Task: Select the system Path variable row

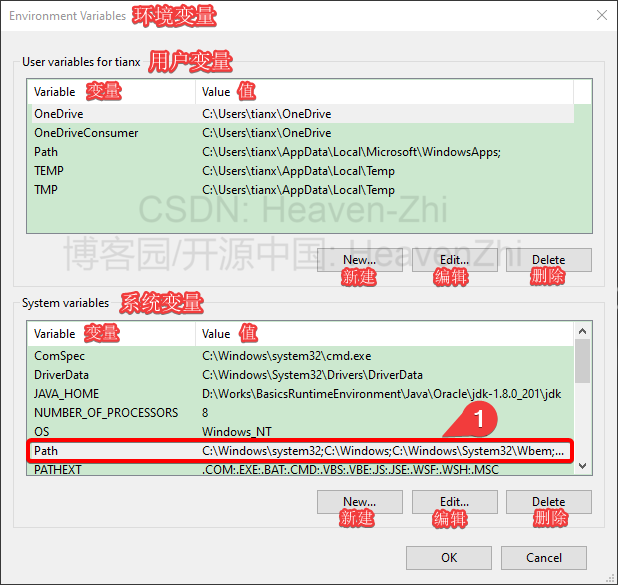Action: pyautogui.click(x=301, y=451)
